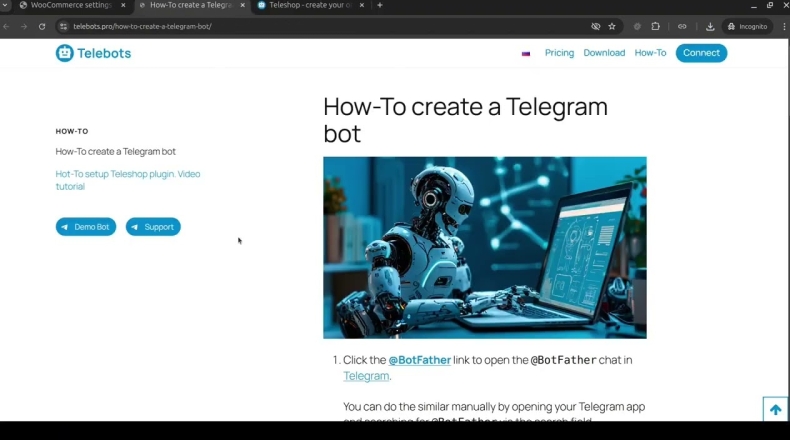Close the Teleshop browser tab
The width and height of the screenshot is (790, 440).
coord(361,5)
